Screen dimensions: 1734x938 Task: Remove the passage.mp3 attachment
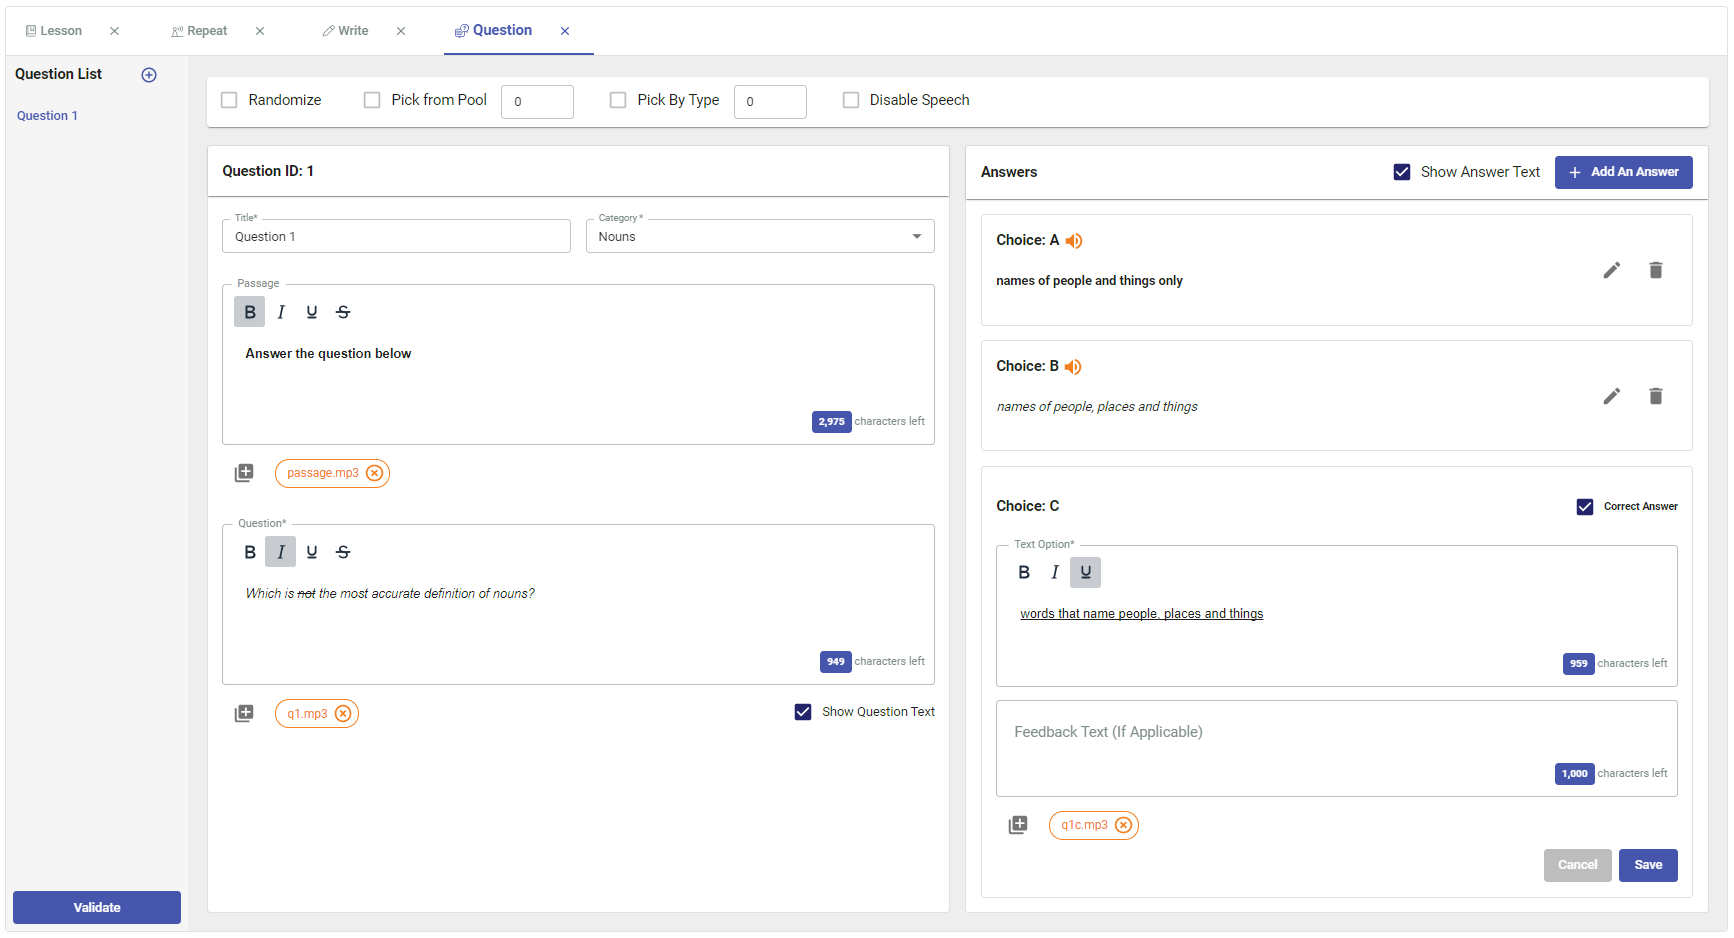coord(374,473)
